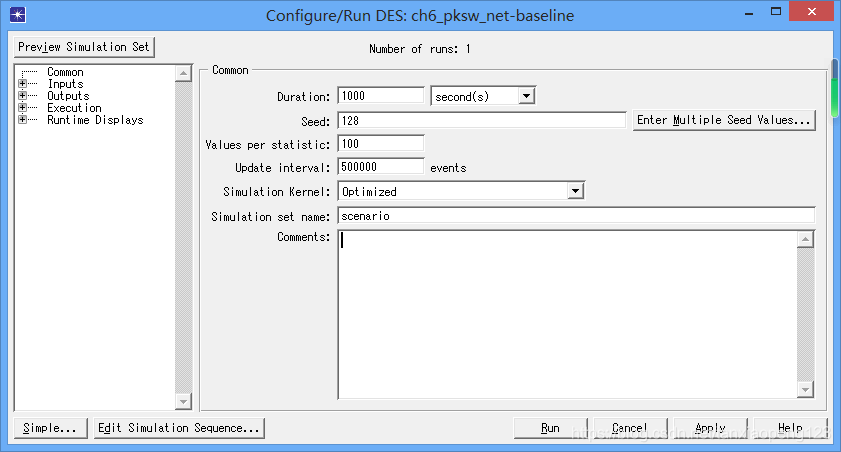Screen dimensions: 841x452
Task: Click the right-edge vertical scrollbar thumb
Action: click(835, 88)
